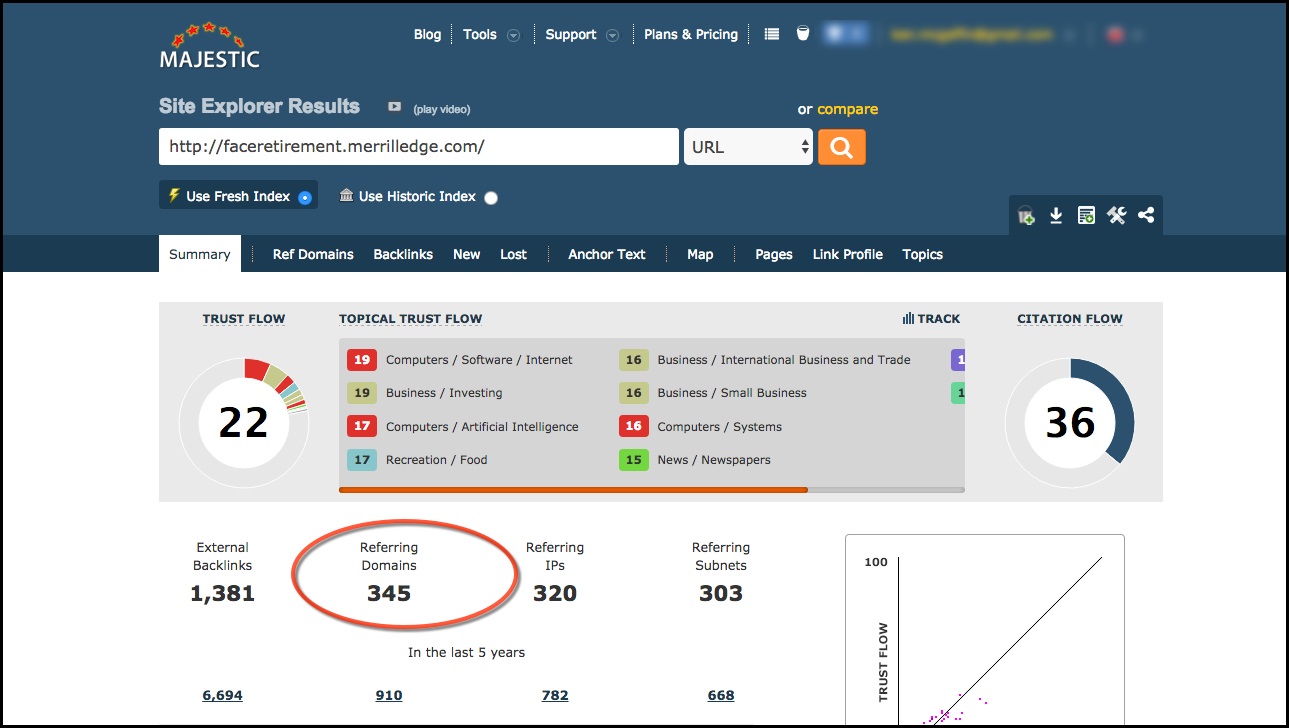Click the Citation Flow 36 donut chart
This screenshot has width=1289, height=728.
tap(1070, 422)
